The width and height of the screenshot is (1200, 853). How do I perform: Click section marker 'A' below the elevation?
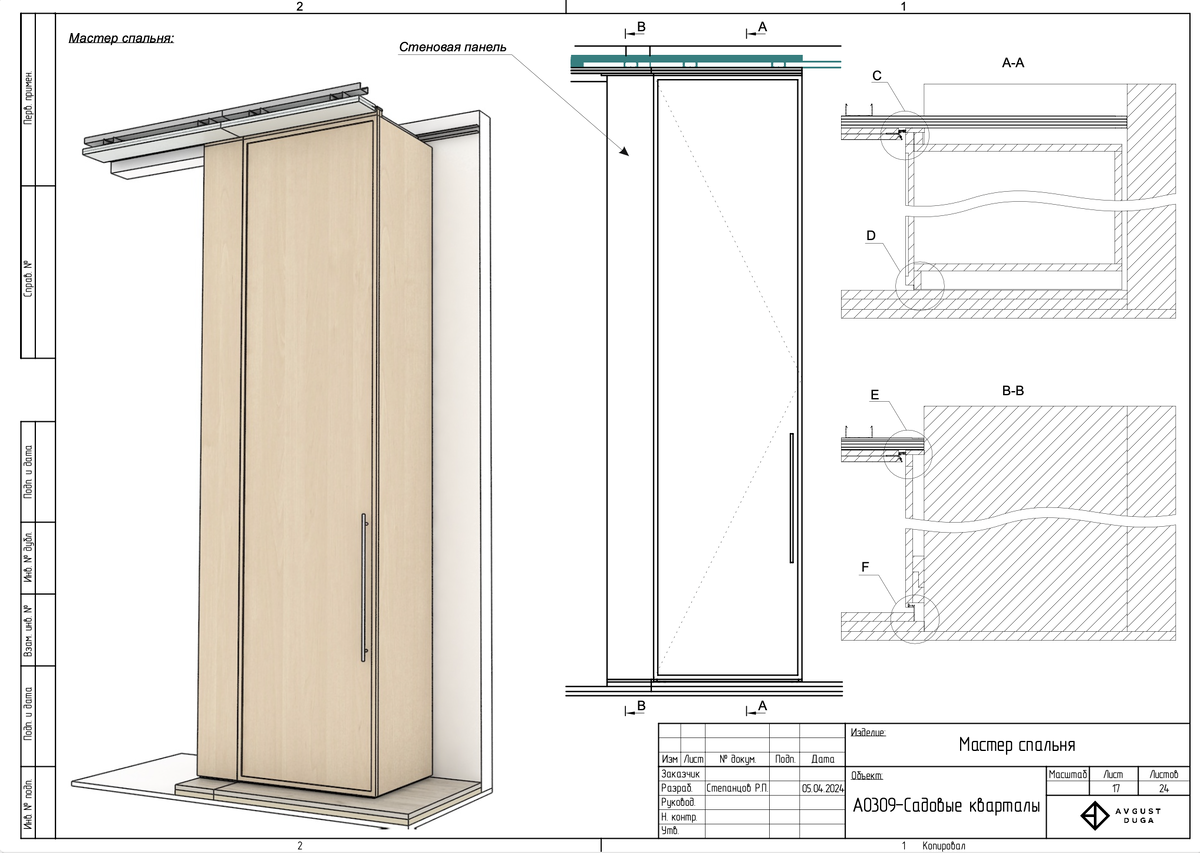[762, 705]
